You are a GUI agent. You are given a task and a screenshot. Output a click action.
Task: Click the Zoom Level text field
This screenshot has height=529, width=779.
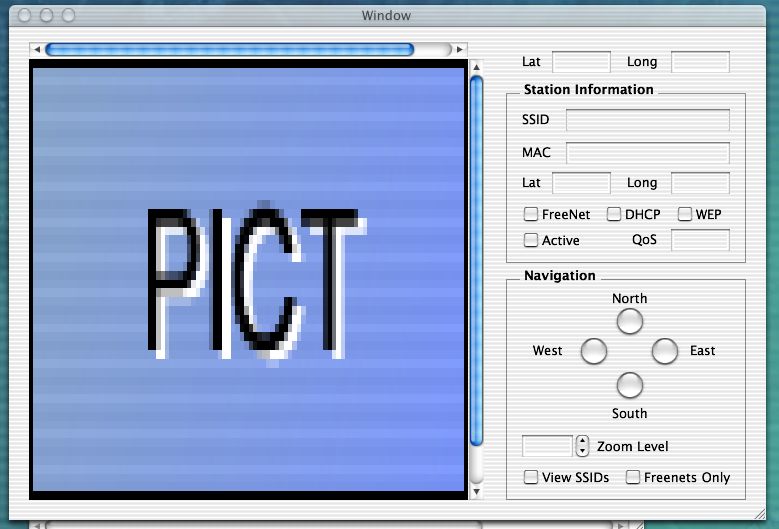tap(547, 446)
